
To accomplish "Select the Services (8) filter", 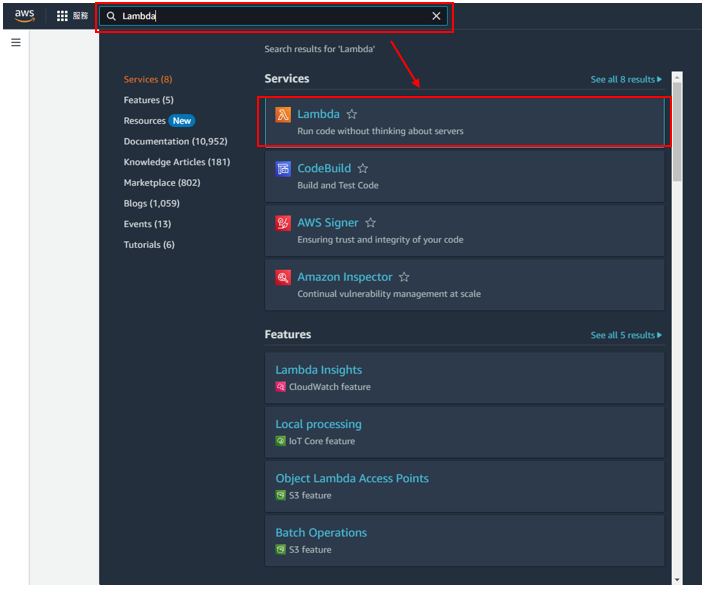I will 148,79.
